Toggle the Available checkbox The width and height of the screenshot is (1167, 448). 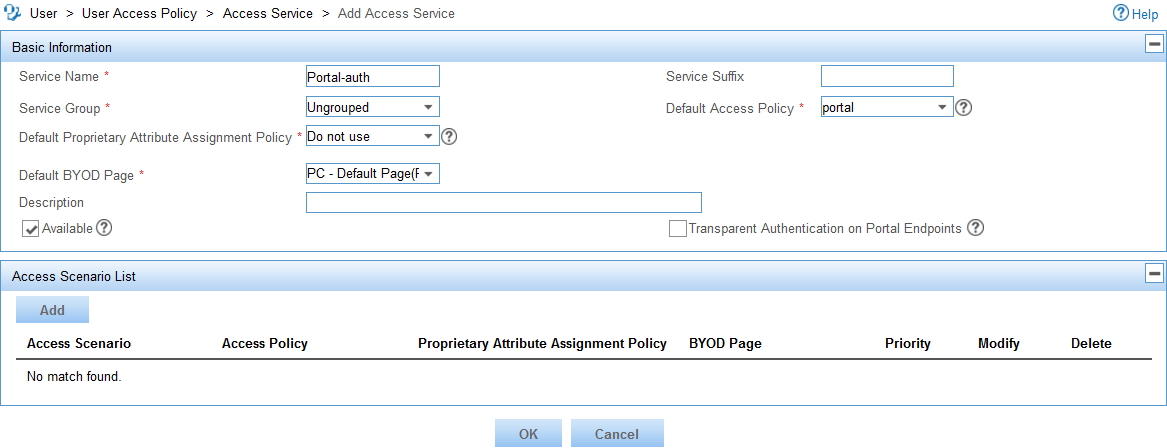[x=31, y=229]
